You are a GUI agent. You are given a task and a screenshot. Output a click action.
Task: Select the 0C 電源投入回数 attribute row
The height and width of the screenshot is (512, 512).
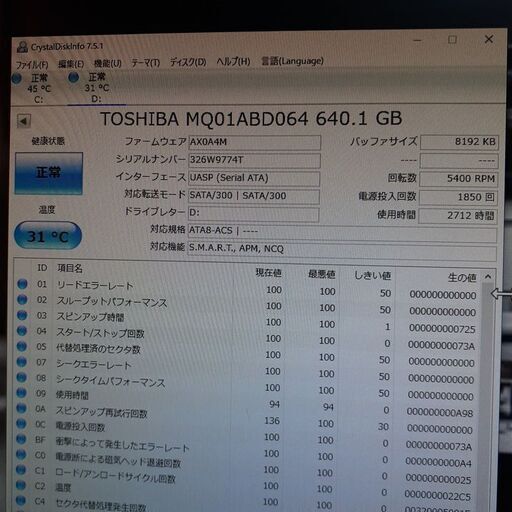click(247, 425)
